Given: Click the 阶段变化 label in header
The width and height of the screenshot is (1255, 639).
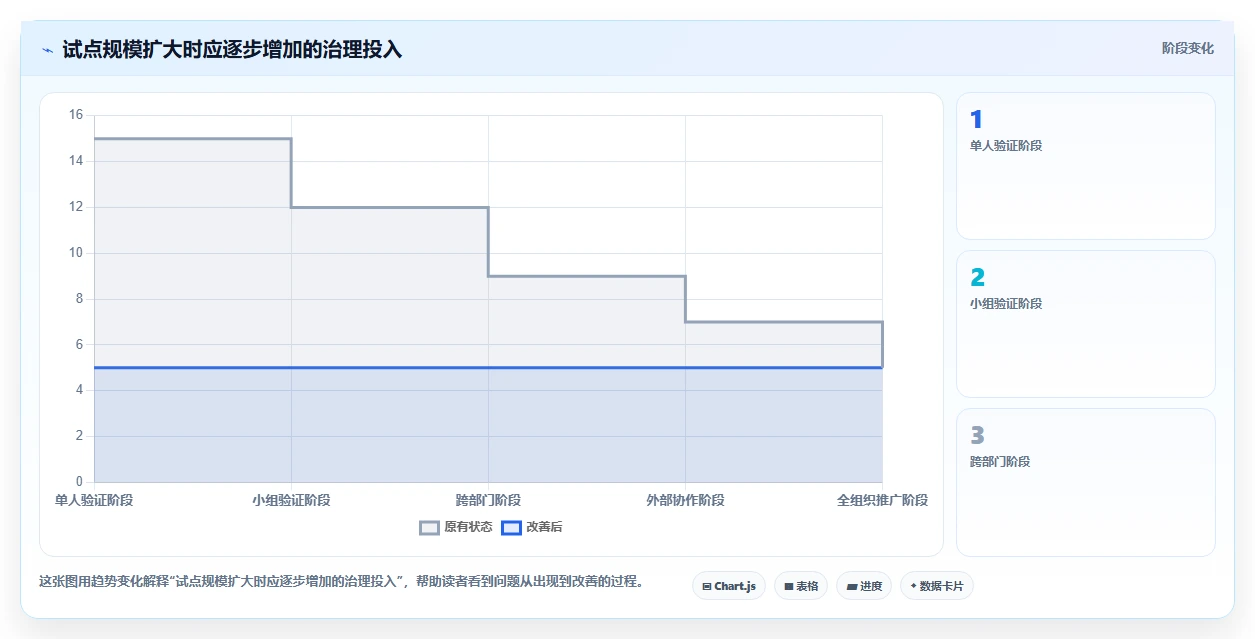Looking at the screenshot, I should point(1188,48).
